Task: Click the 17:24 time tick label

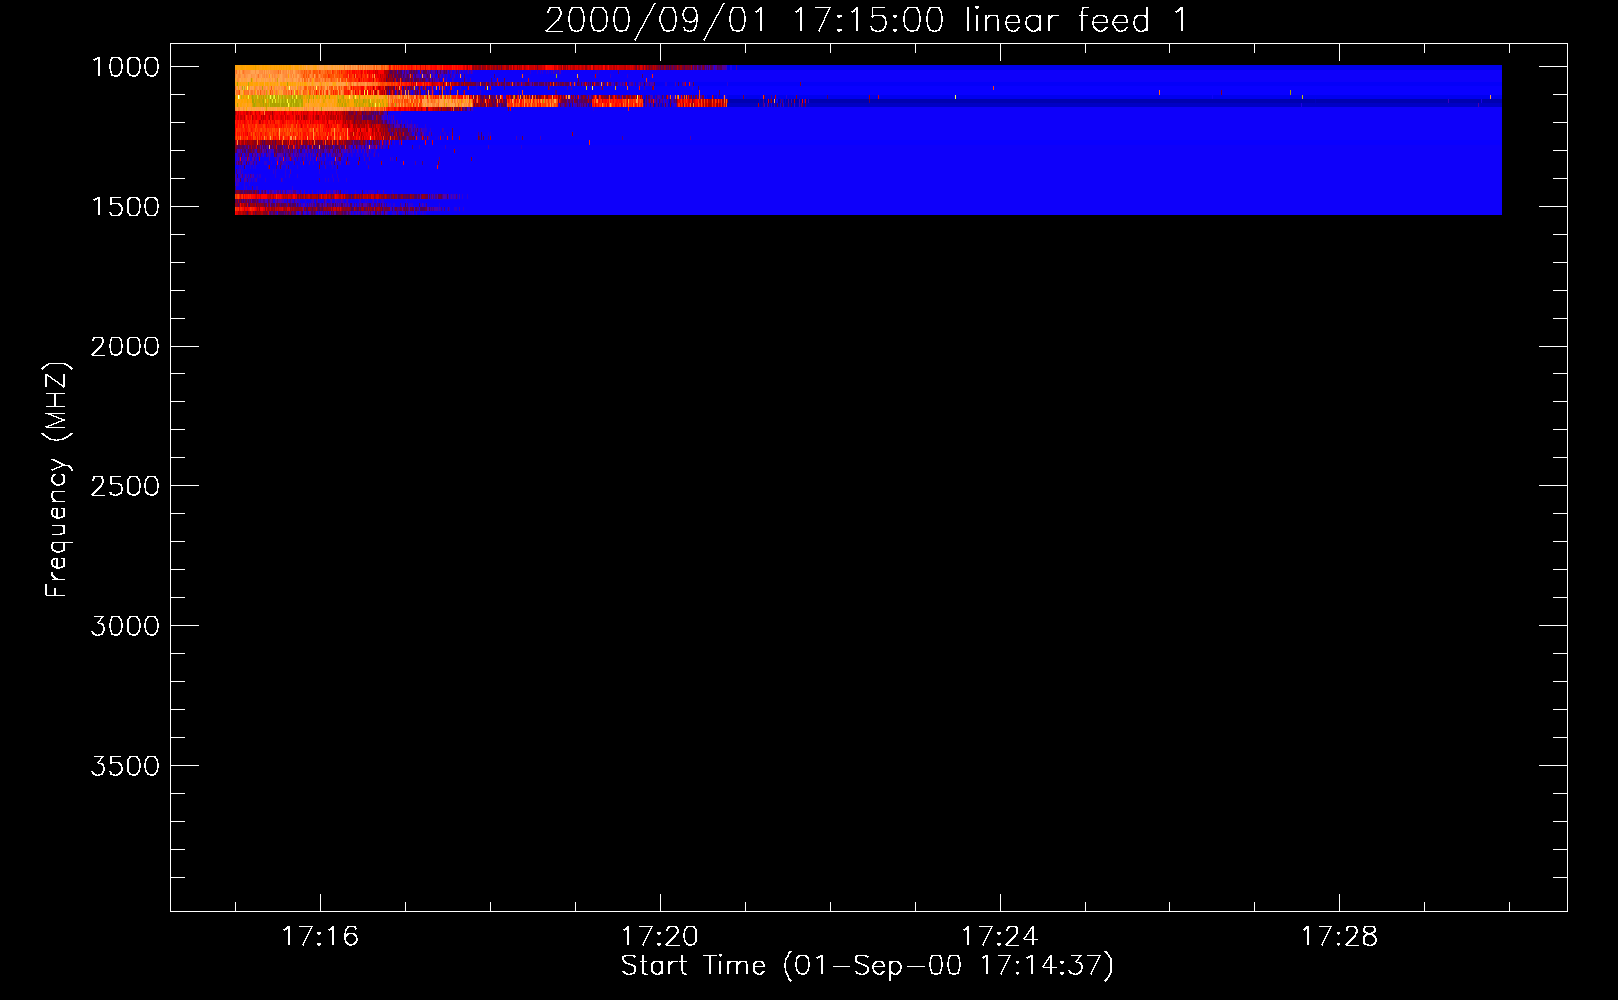Action: 999,937
